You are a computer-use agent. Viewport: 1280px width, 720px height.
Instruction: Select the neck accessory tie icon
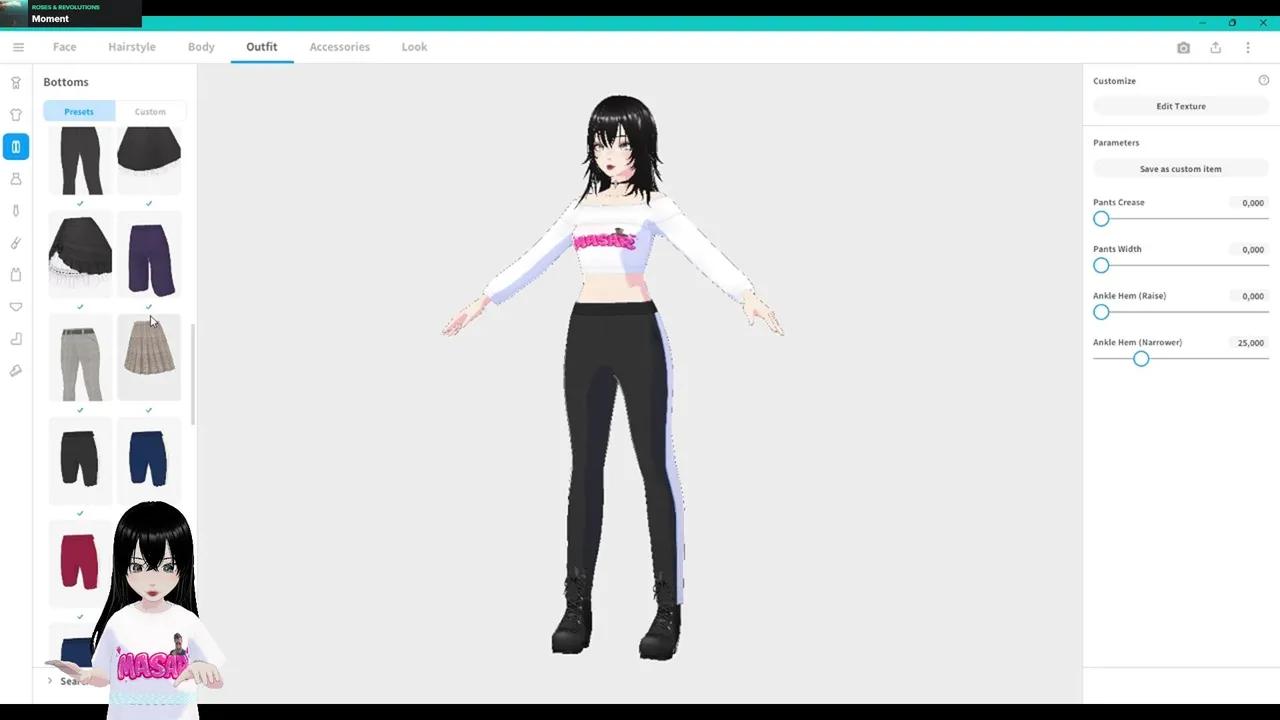coord(16,211)
